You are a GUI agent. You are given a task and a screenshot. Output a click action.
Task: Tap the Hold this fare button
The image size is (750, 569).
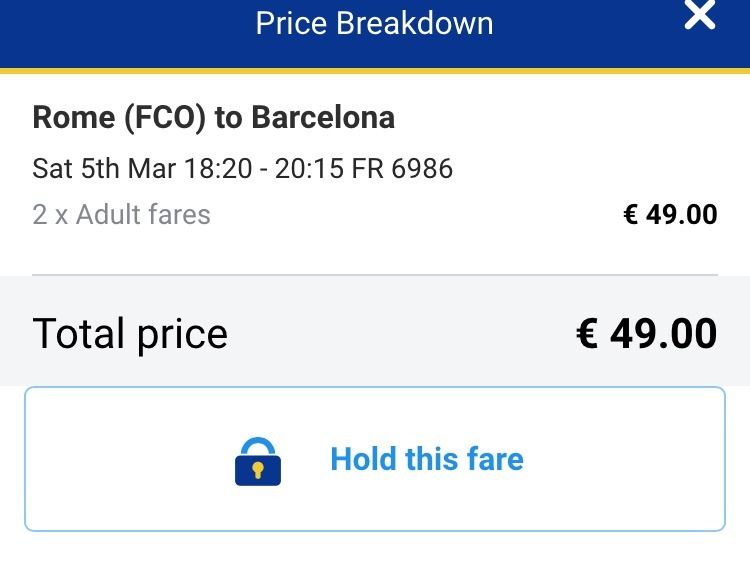click(375, 459)
